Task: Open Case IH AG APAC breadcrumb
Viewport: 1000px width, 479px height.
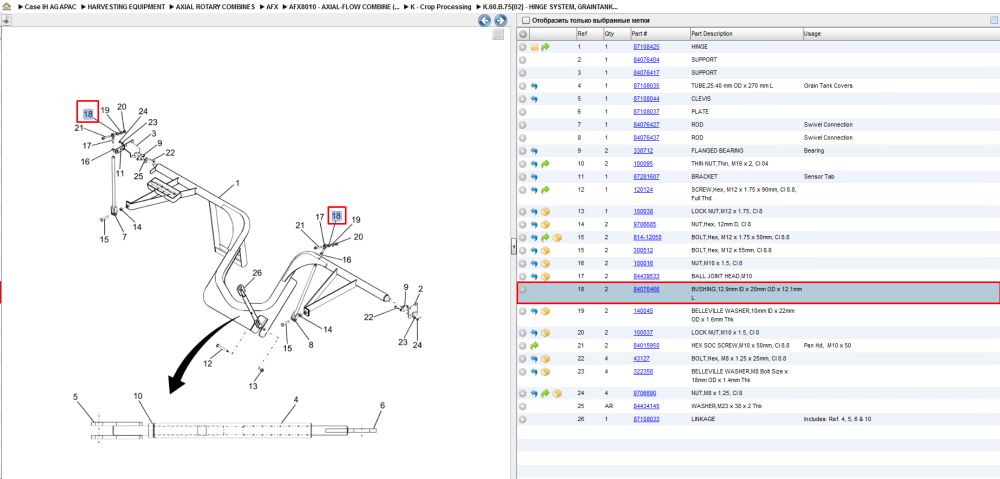Action: (50, 6)
